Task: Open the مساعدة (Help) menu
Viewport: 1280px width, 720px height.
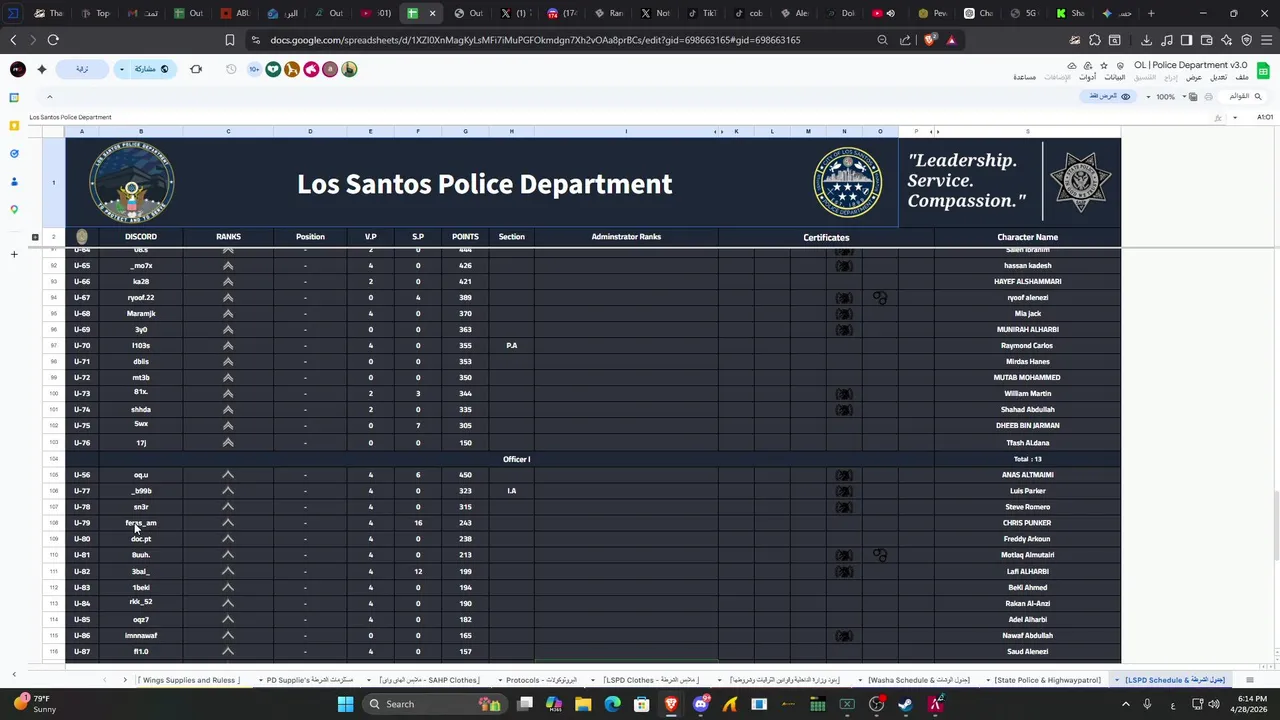Action: (1024, 78)
